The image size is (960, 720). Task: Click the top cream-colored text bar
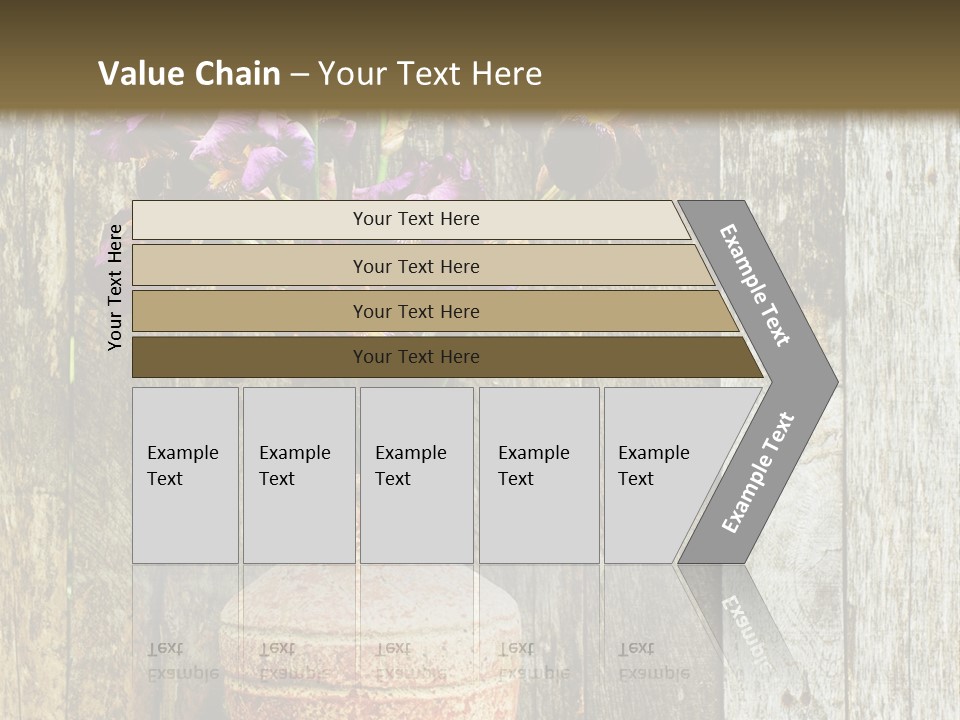pos(415,219)
